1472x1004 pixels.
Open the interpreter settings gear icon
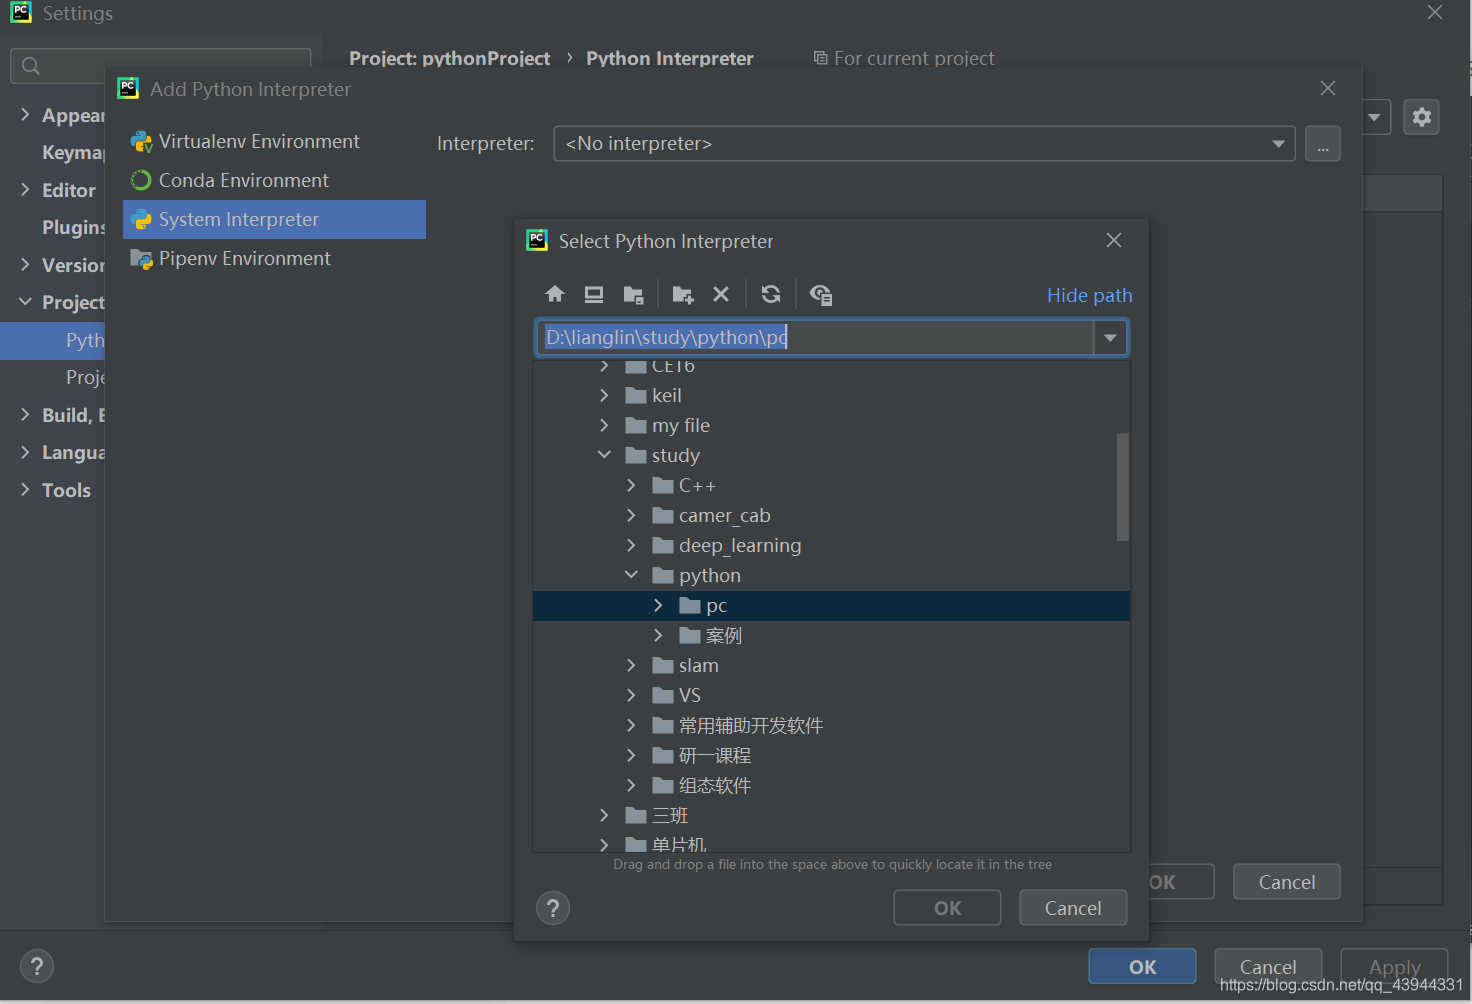pyautogui.click(x=1421, y=117)
